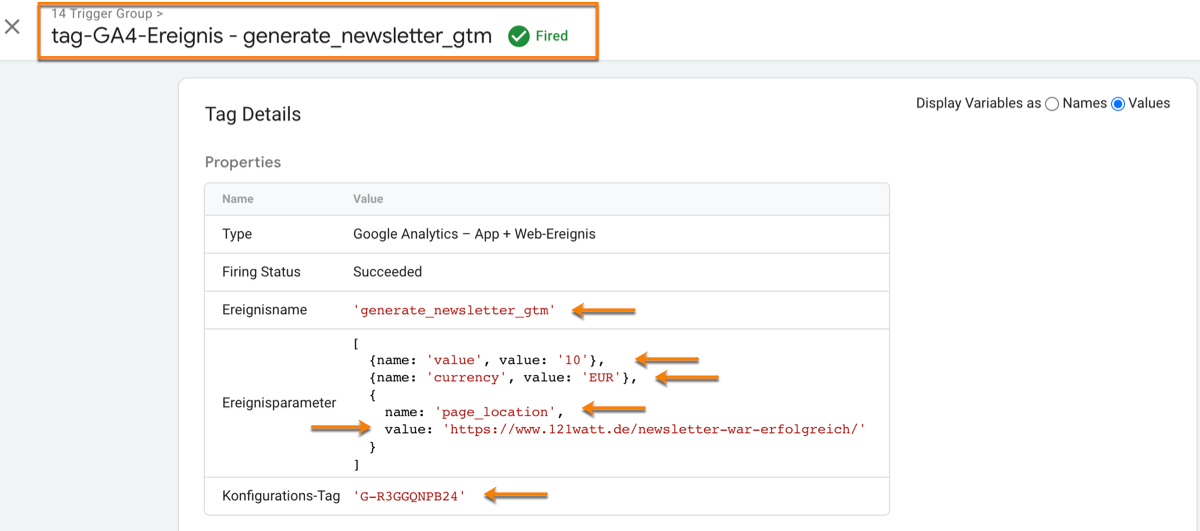1200x531 pixels.
Task: Click the 'Tag Details' heading
Action: pos(253,114)
